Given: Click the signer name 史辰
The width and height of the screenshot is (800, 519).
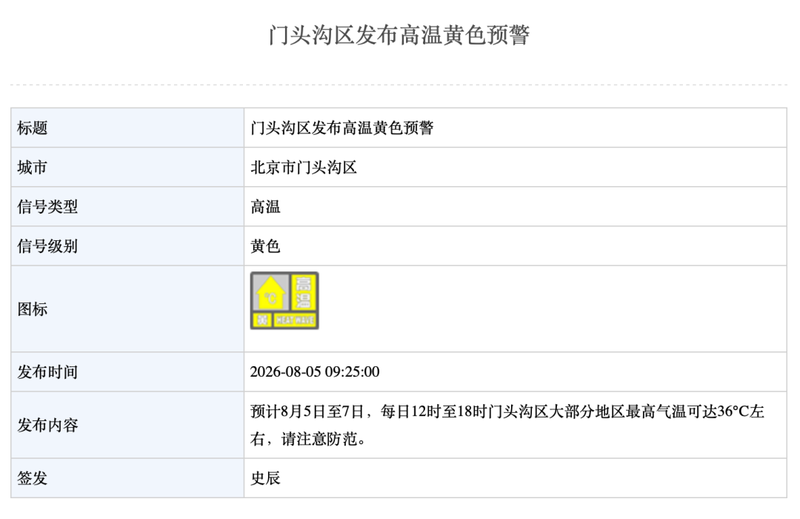Looking at the screenshot, I should (x=265, y=478).
